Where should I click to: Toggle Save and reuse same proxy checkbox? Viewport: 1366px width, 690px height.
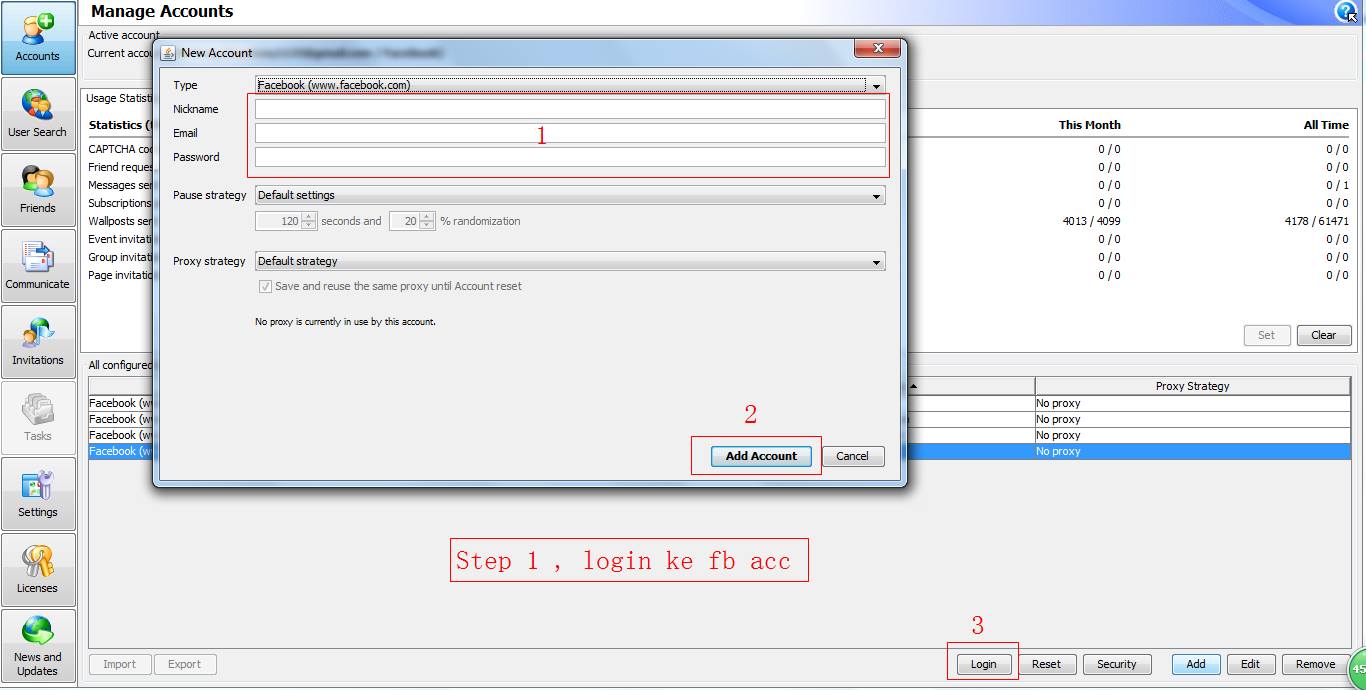tap(265, 286)
